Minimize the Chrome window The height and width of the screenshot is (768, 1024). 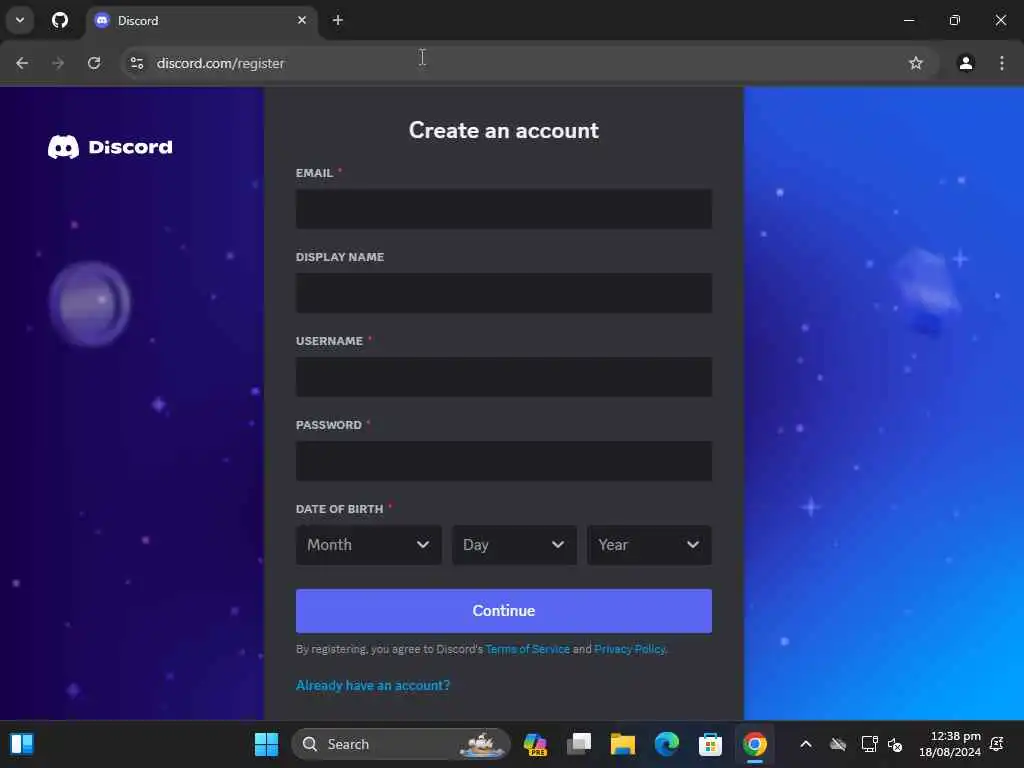[x=908, y=20]
